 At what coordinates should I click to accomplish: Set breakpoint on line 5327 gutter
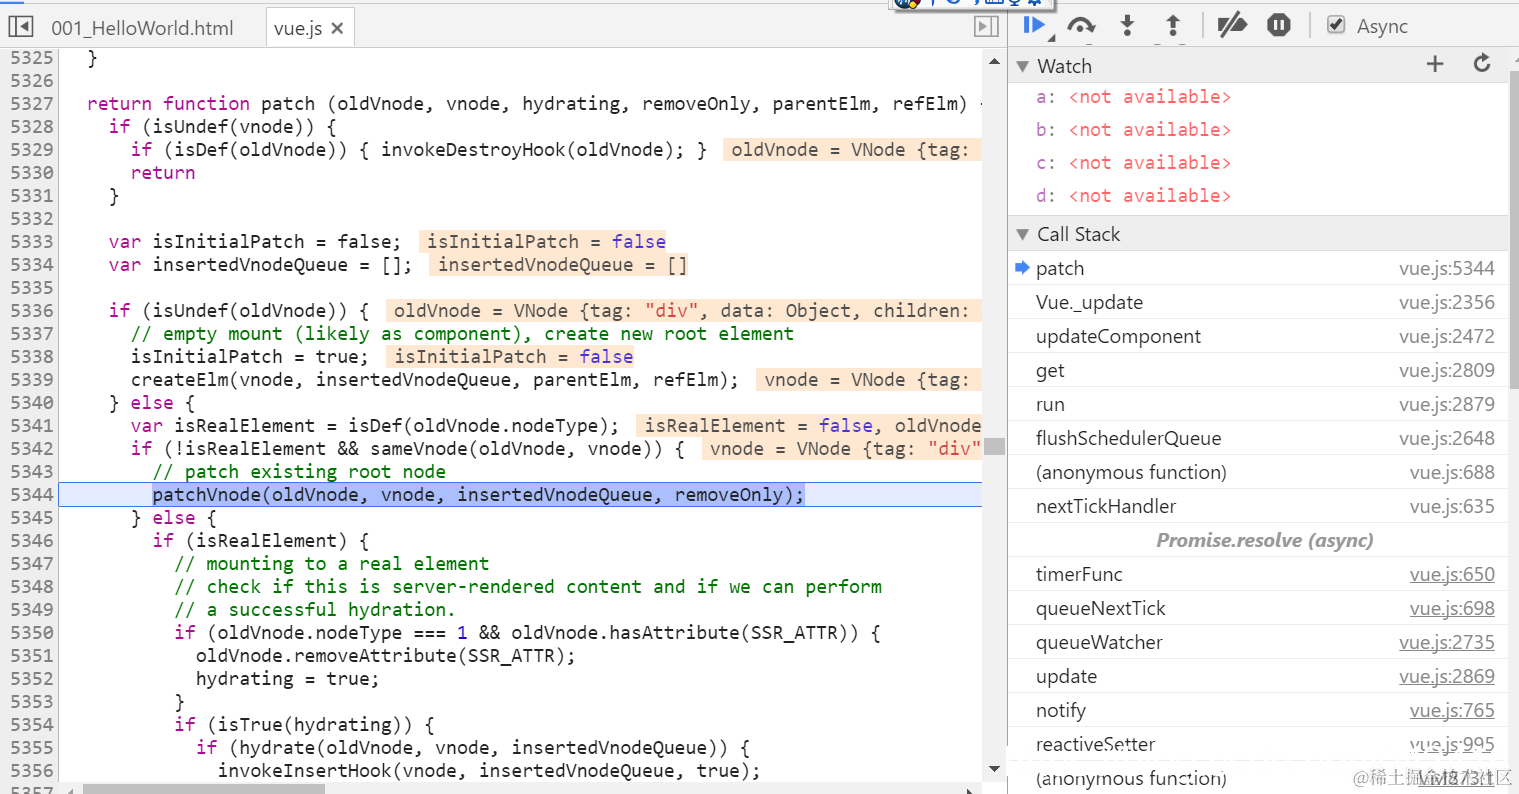(x=32, y=104)
